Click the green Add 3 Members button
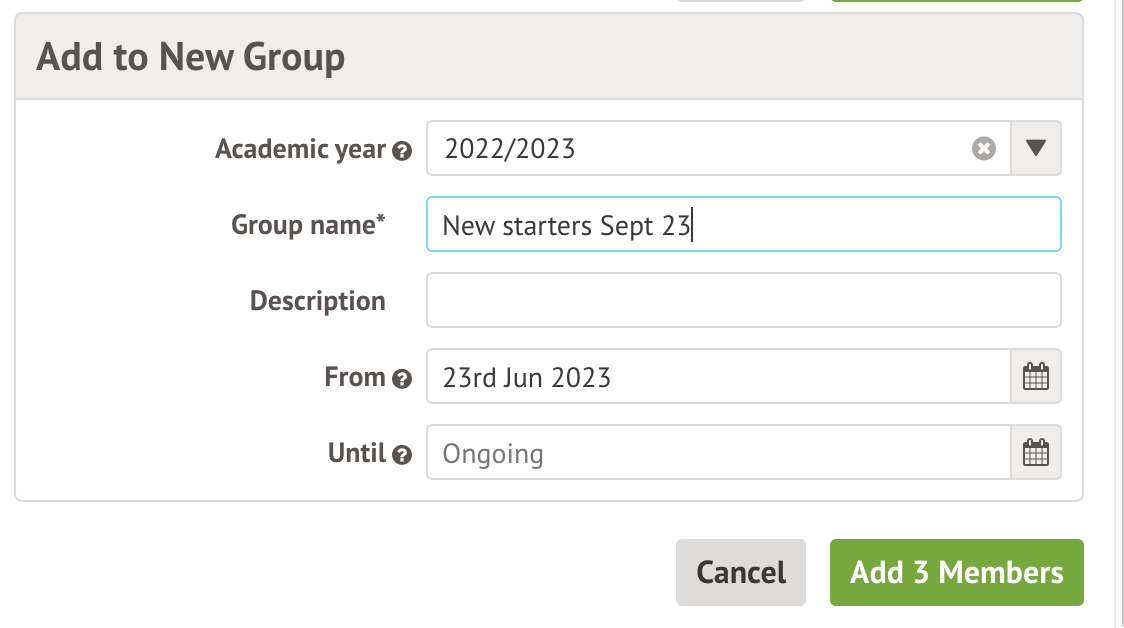 pos(956,572)
